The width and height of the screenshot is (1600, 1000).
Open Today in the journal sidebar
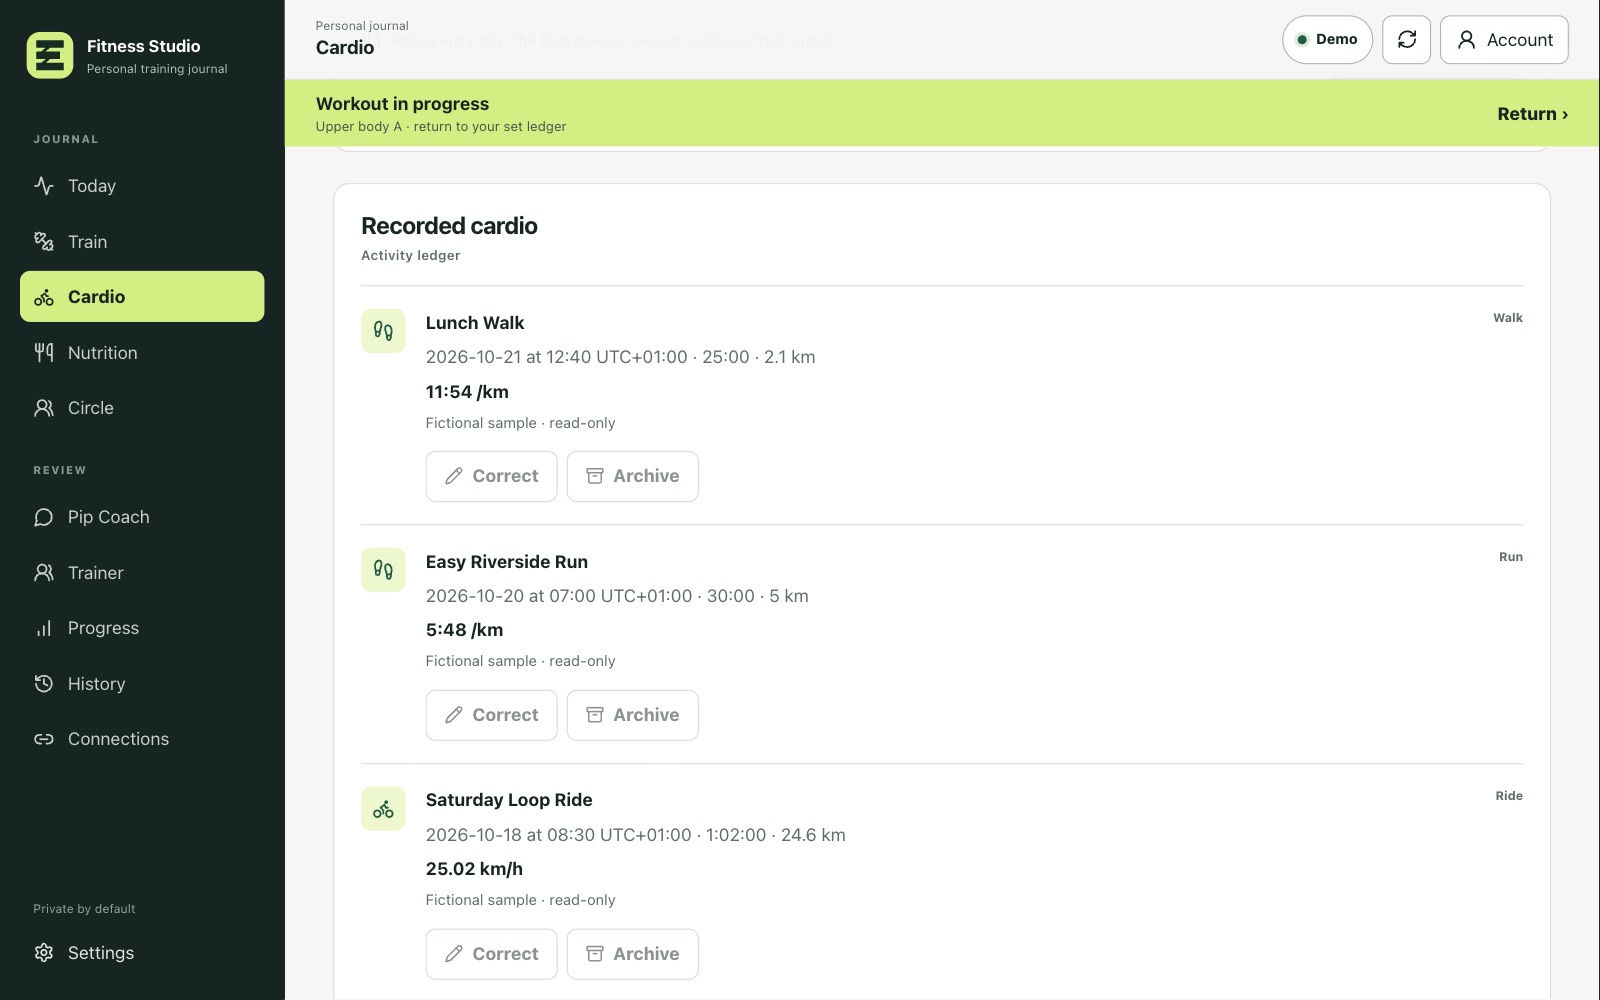pos(142,186)
